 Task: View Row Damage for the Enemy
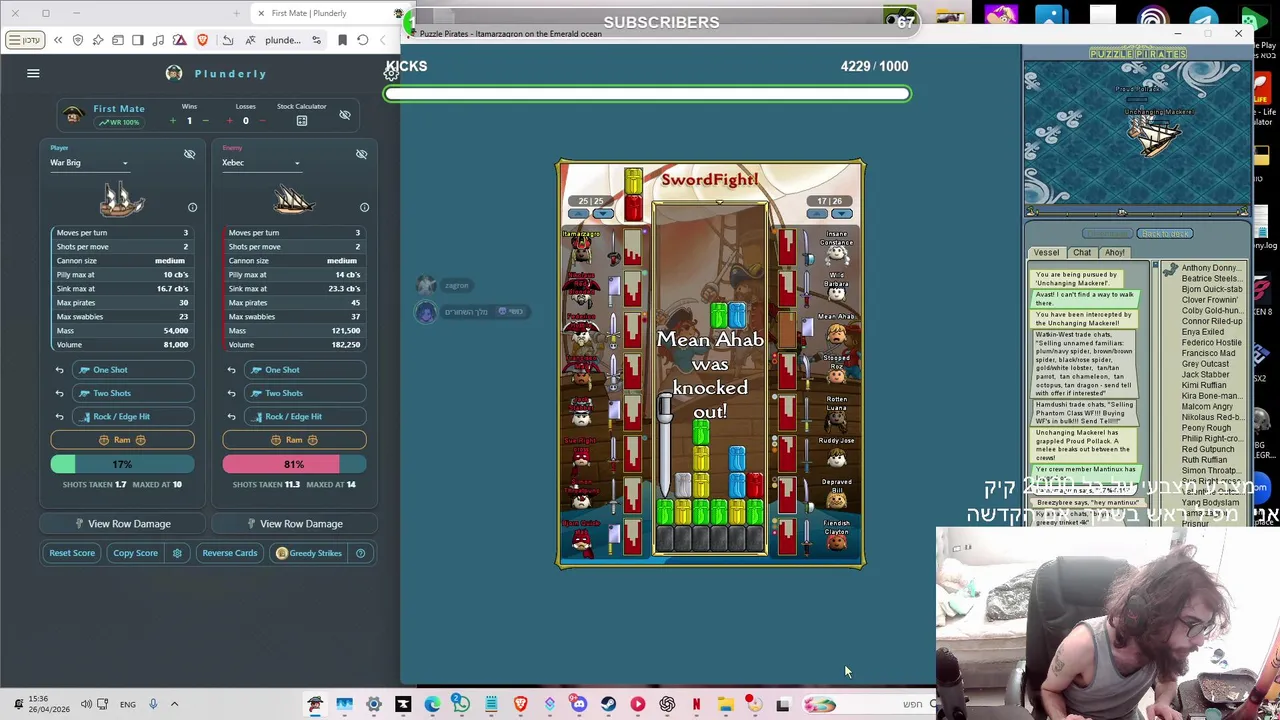(295, 524)
